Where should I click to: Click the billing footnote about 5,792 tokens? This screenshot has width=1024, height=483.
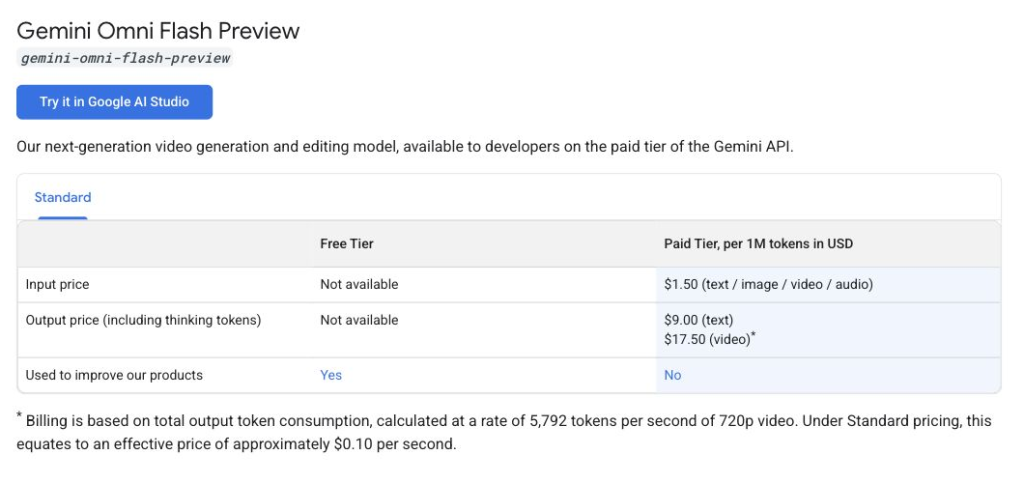(x=504, y=433)
